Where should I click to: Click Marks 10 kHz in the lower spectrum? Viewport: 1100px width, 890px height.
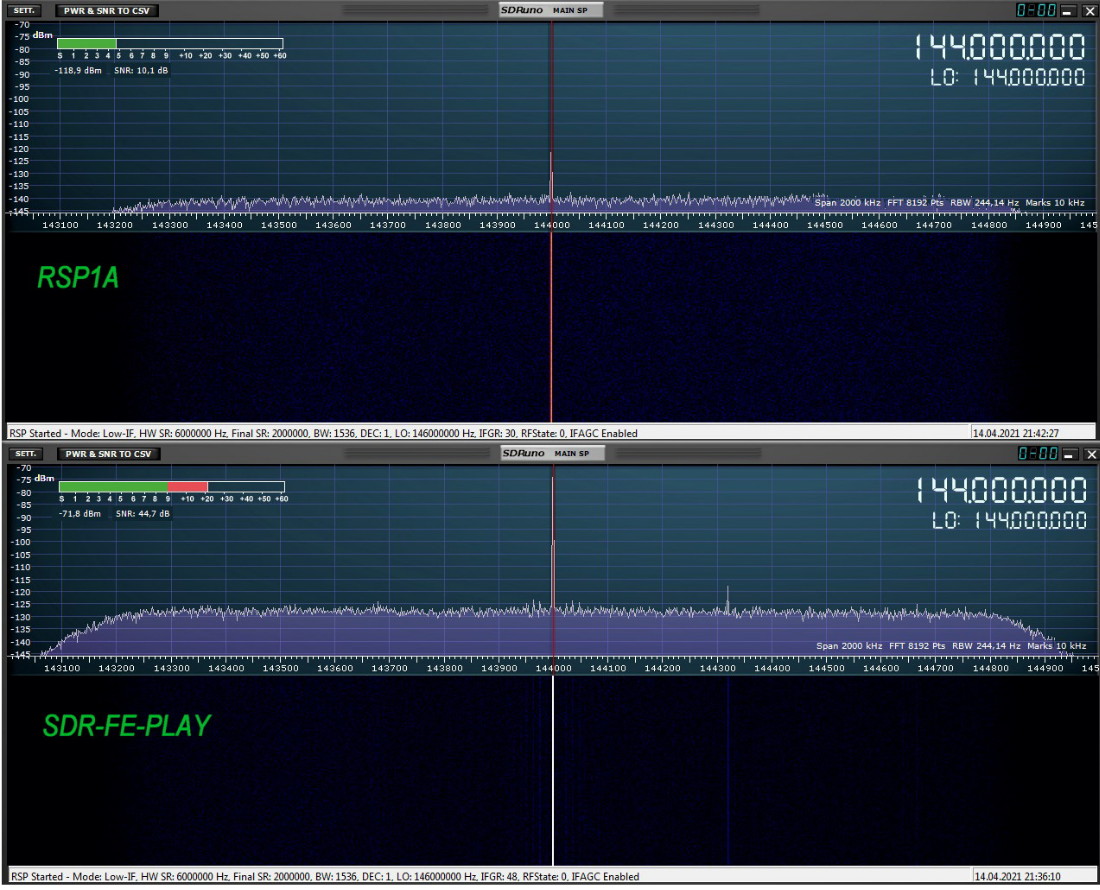(x=1057, y=646)
